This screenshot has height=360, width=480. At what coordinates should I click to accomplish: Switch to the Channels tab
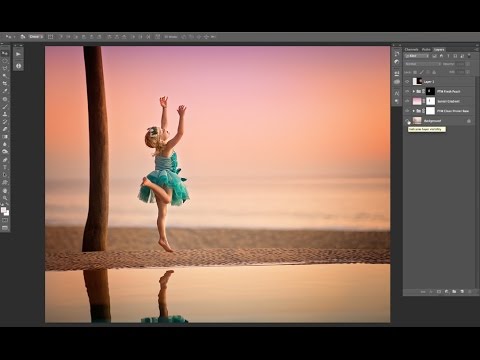pyautogui.click(x=411, y=49)
